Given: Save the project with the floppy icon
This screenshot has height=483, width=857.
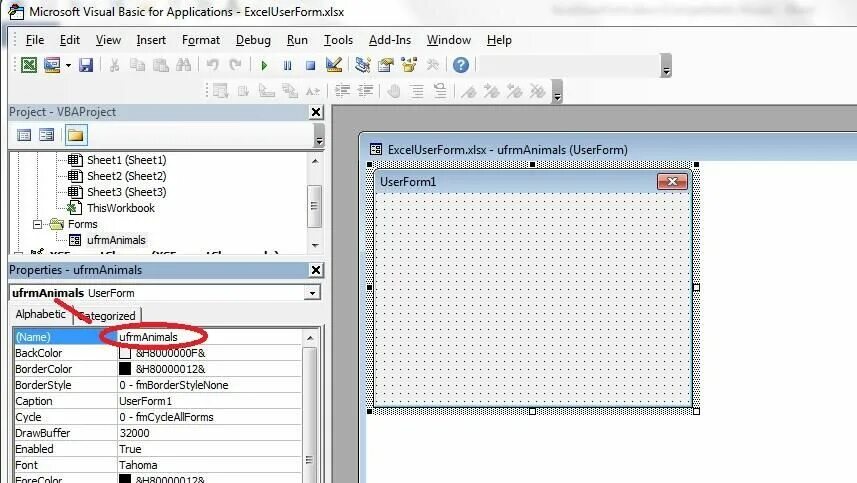Looking at the screenshot, I should pyautogui.click(x=86, y=65).
